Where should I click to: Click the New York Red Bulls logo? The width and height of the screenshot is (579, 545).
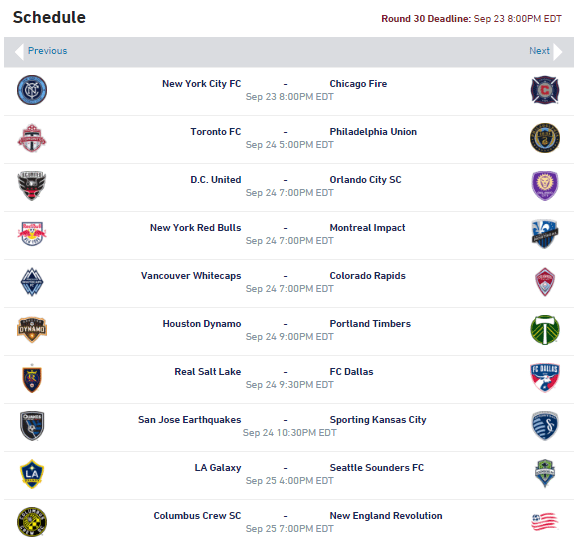[x=32, y=234]
